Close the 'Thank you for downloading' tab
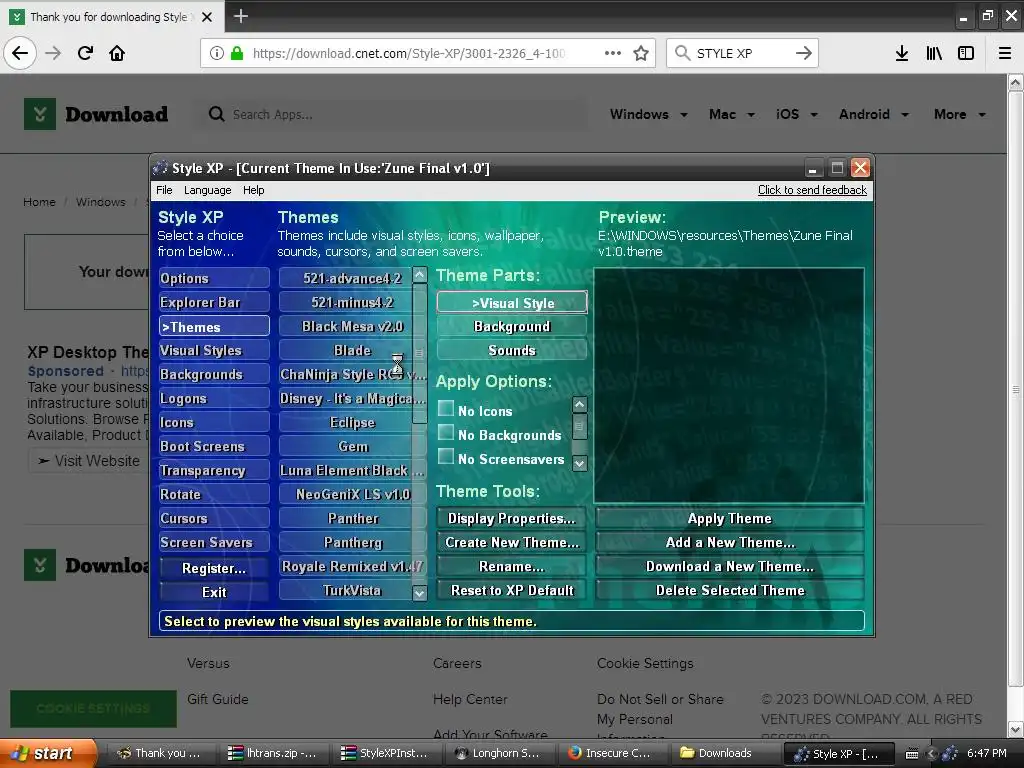 coord(207,17)
